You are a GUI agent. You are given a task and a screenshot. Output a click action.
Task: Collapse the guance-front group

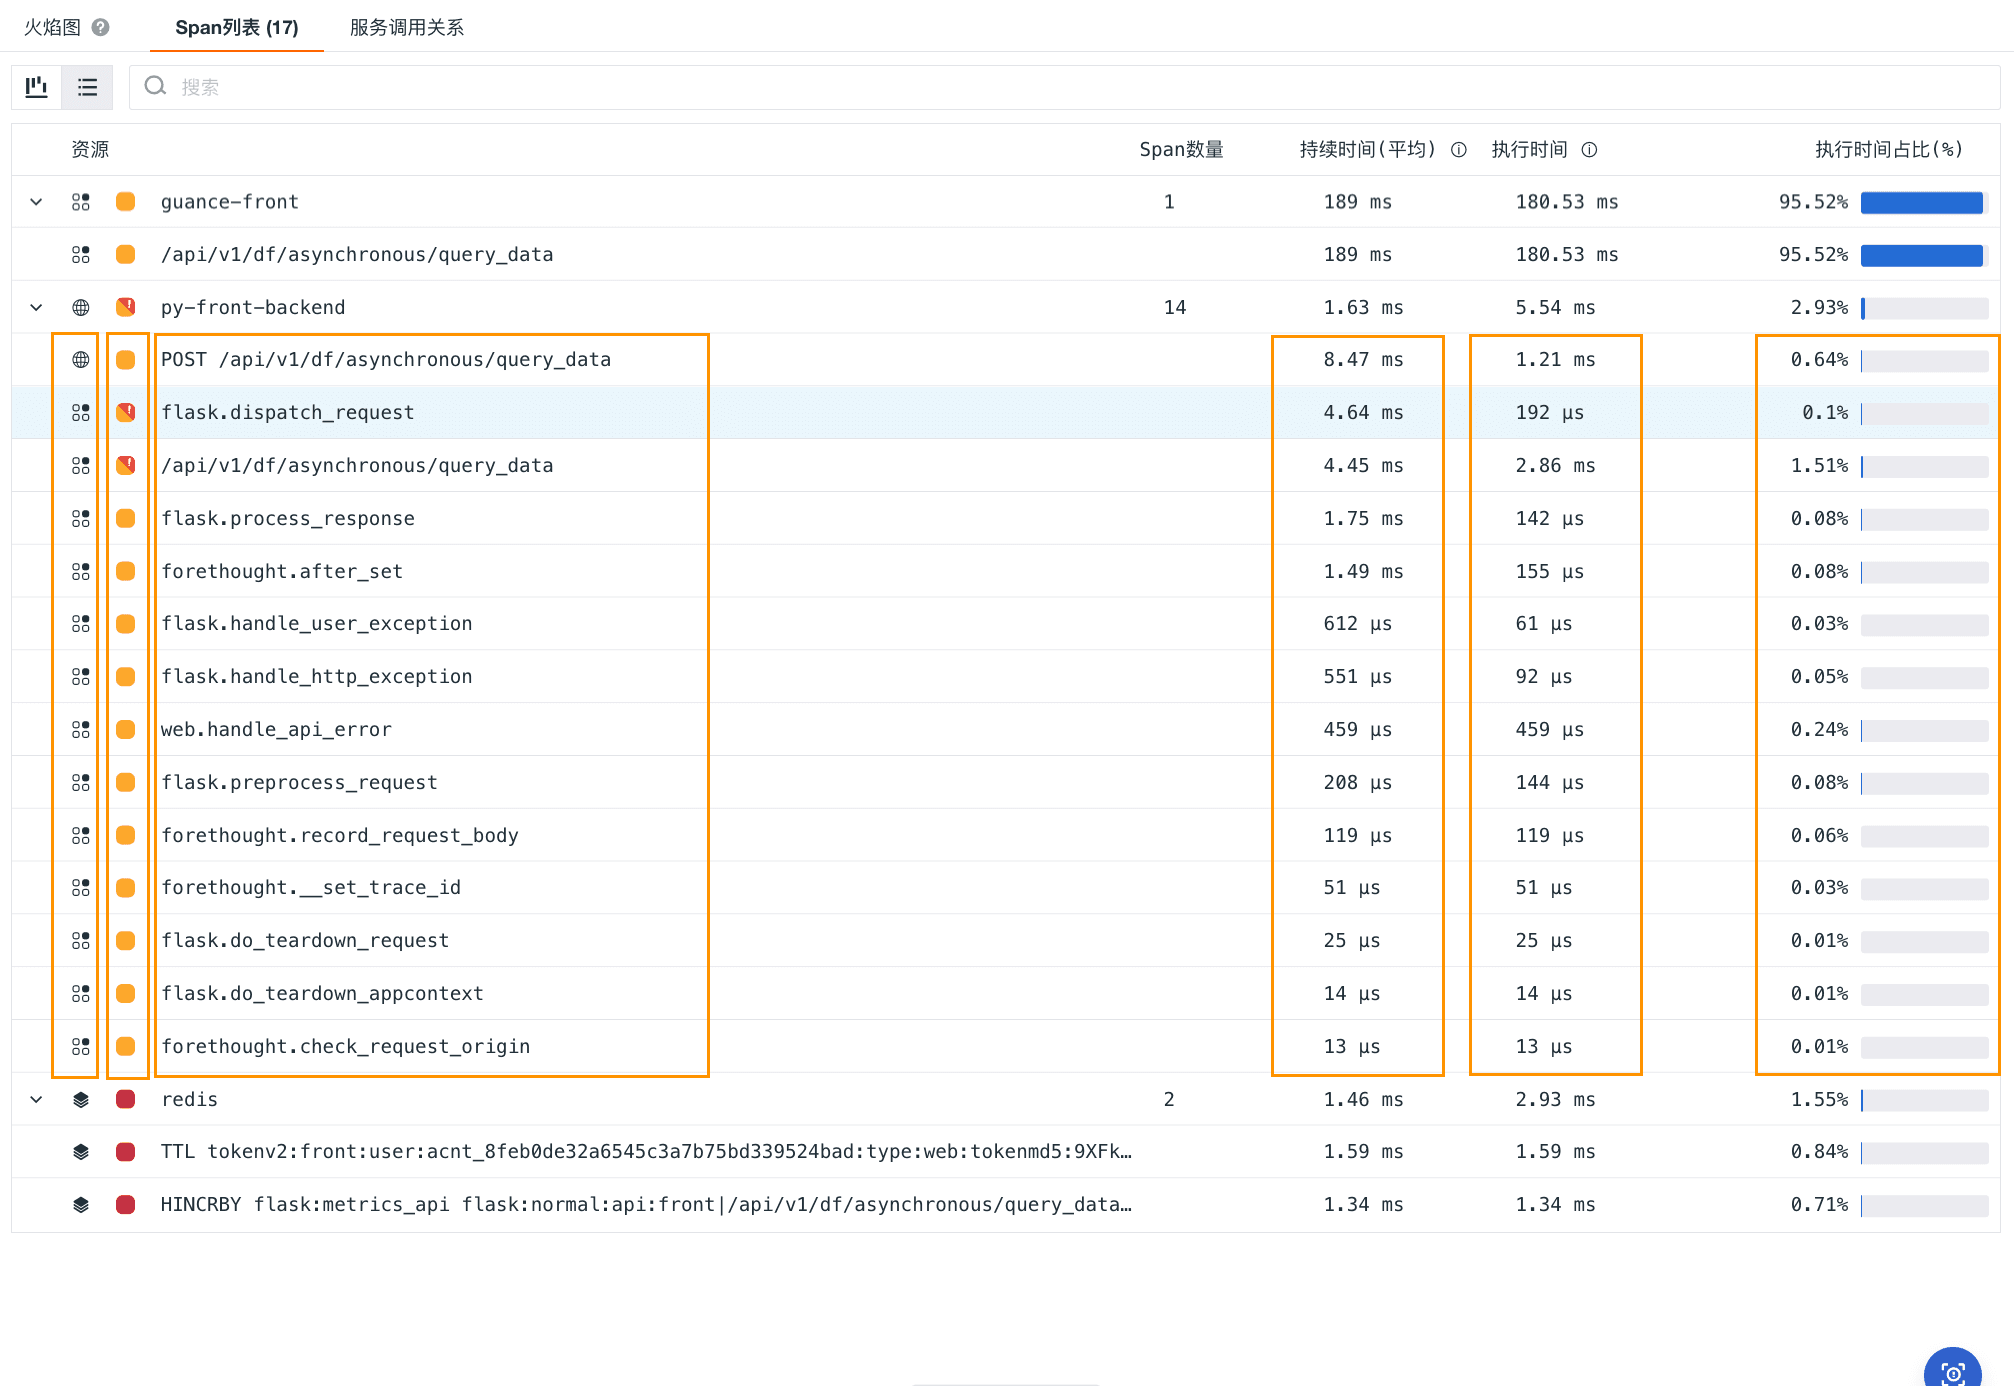(36, 202)
